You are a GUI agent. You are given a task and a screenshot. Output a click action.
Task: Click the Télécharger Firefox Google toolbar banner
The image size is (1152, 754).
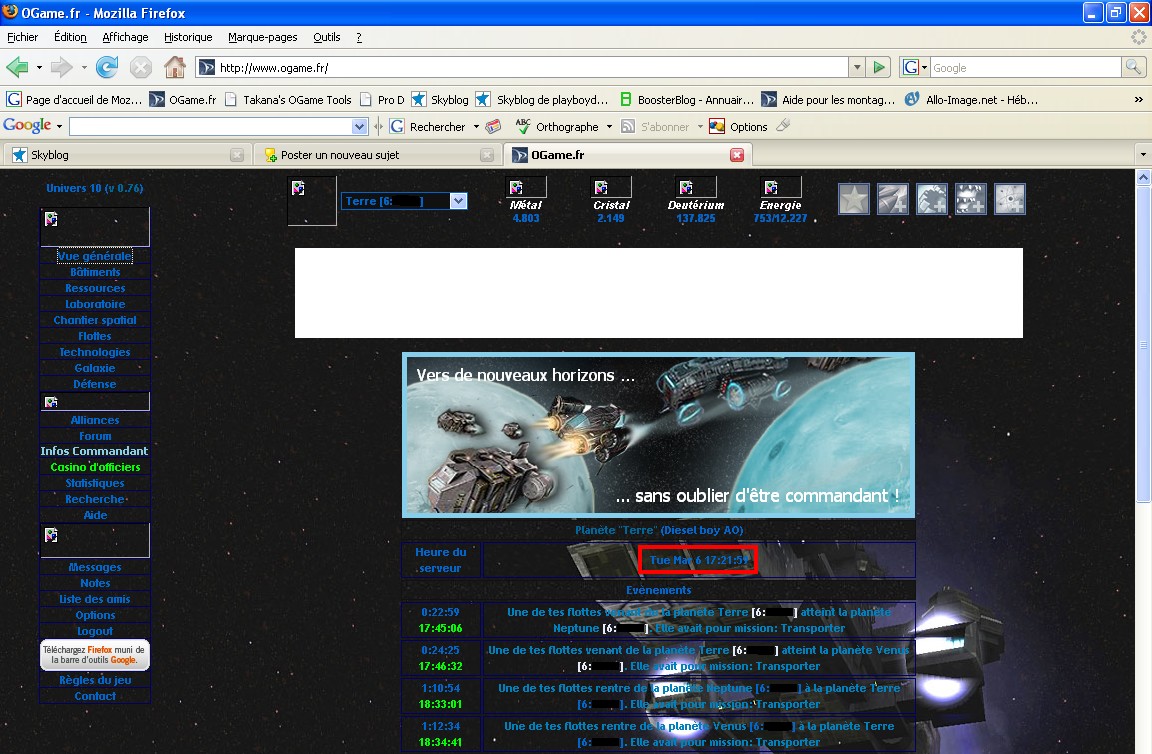click(95, 655)
